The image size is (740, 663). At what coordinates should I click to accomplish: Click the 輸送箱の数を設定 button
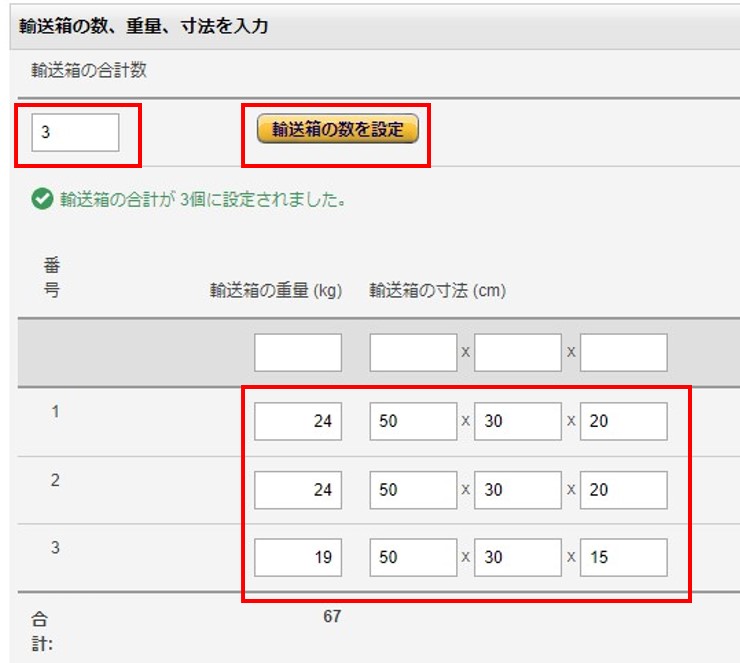pos(337,128)
